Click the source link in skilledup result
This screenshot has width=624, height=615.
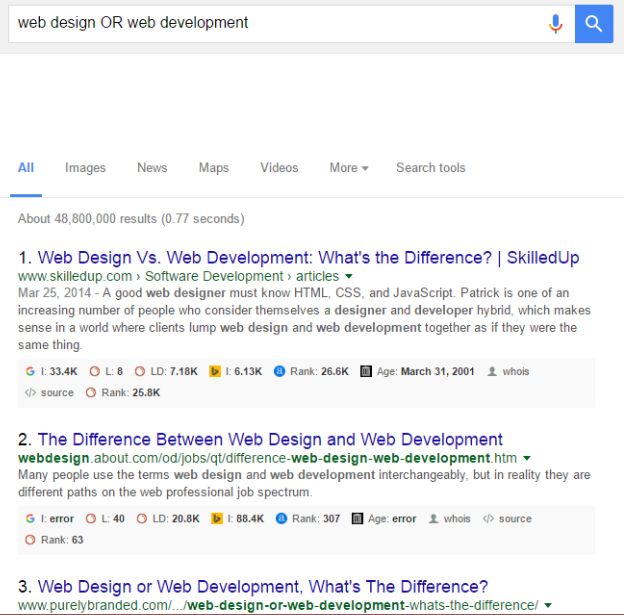pyautogui.click(x=57, y=392)
